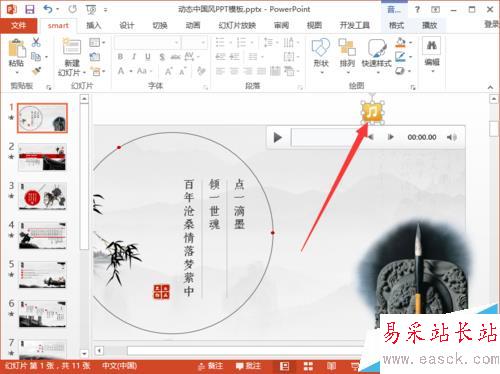
Task: Open the 备注 Notes pane
Action: tap(210, 366)
